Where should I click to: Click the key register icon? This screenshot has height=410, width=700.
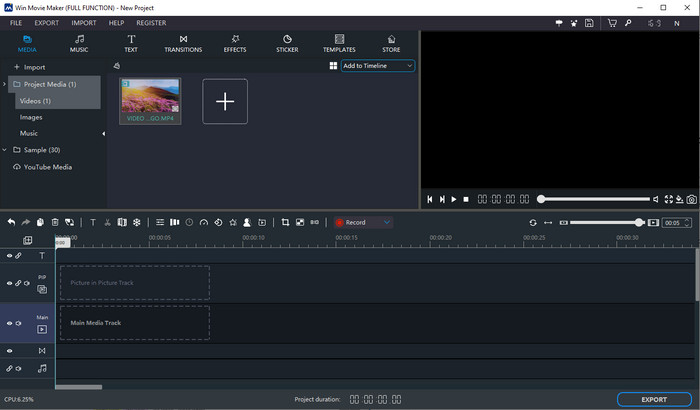coord(628,23)
